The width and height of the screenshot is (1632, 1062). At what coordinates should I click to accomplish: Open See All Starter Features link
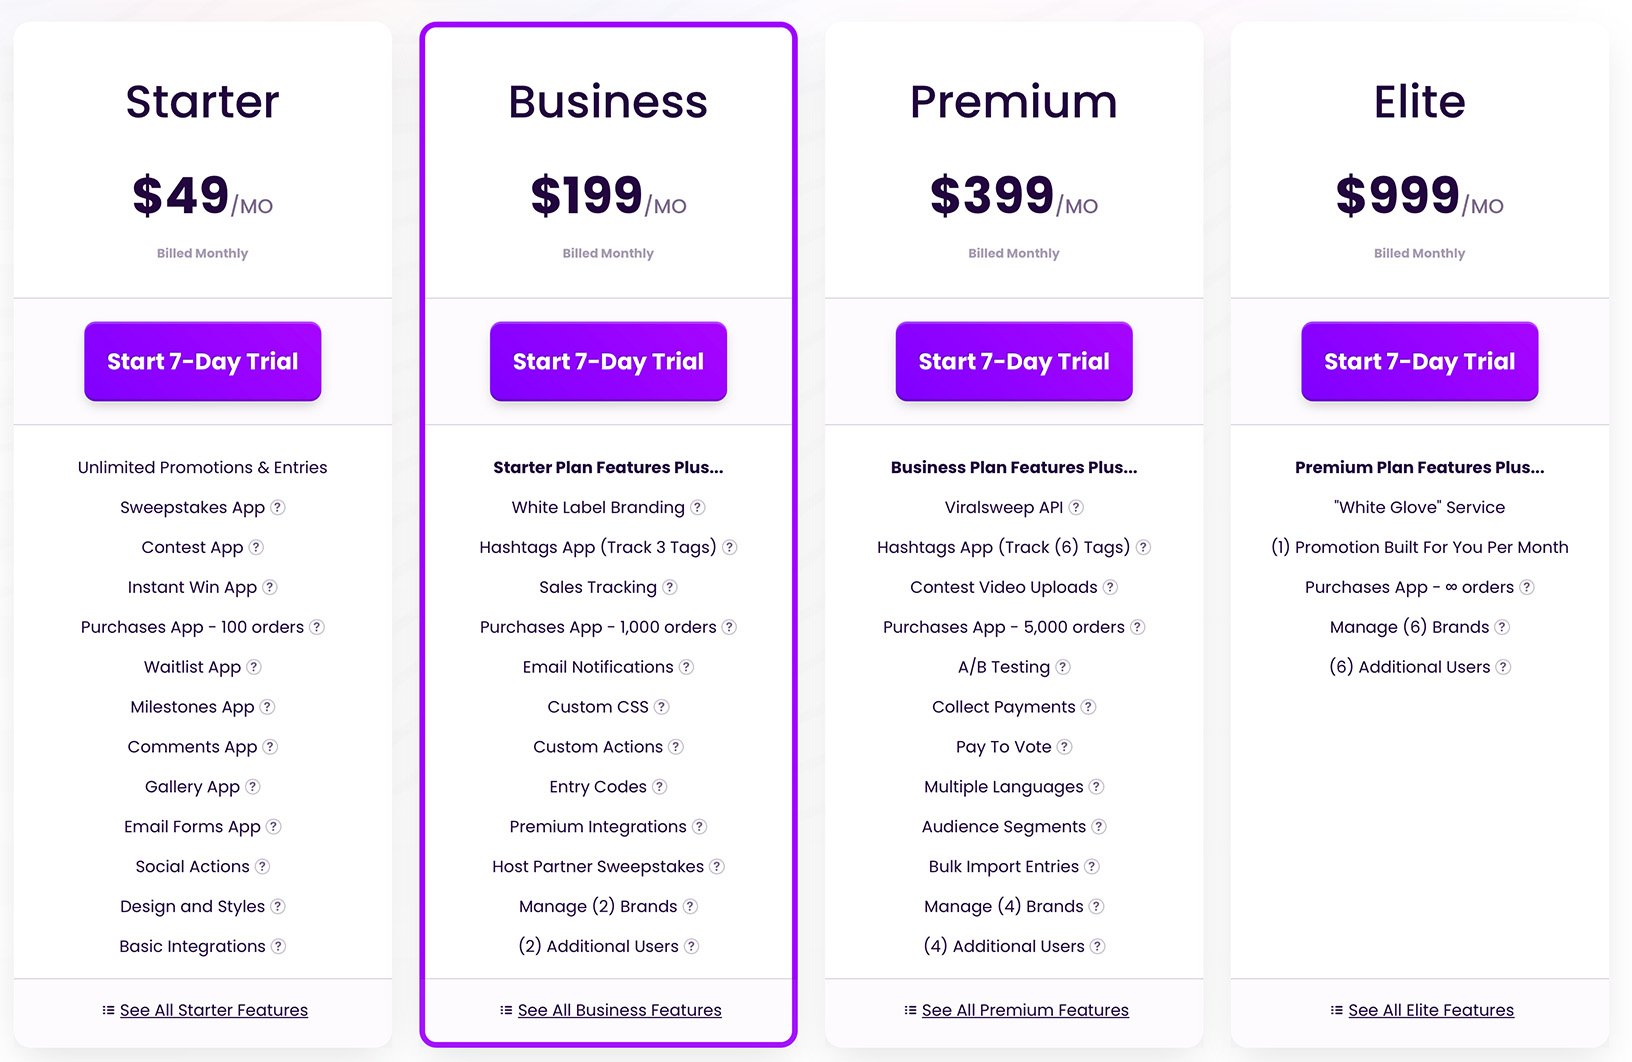213,1010
